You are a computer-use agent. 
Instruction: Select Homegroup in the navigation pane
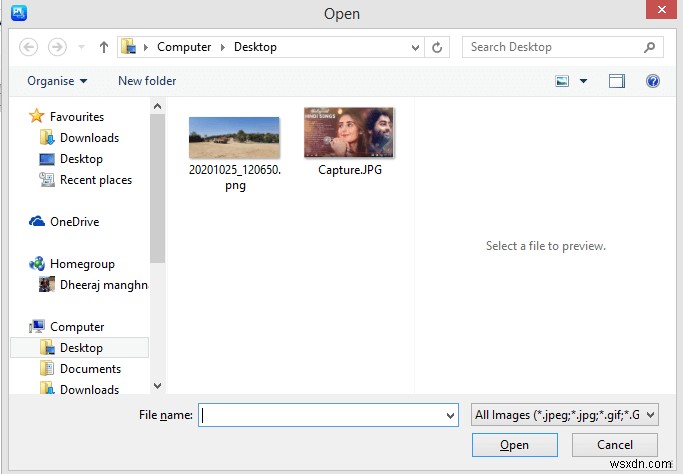click(x=82, y=264)
